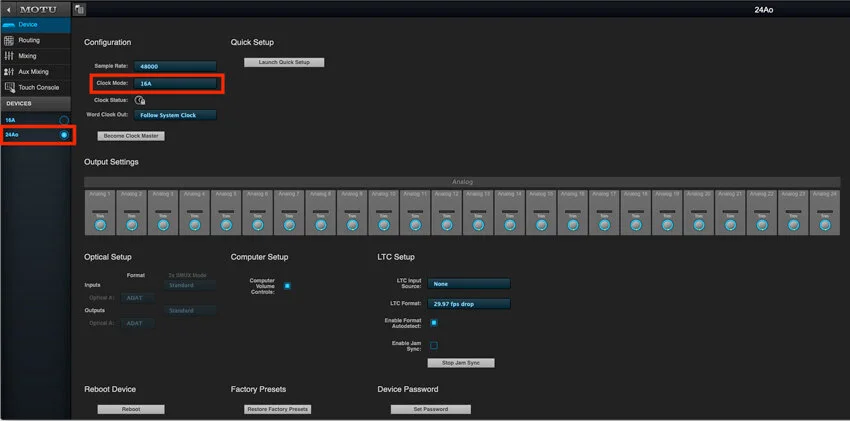Adjust the Analog 3 trim knob
This screenshot has width=850, height=421.
[x=163, y=225]
